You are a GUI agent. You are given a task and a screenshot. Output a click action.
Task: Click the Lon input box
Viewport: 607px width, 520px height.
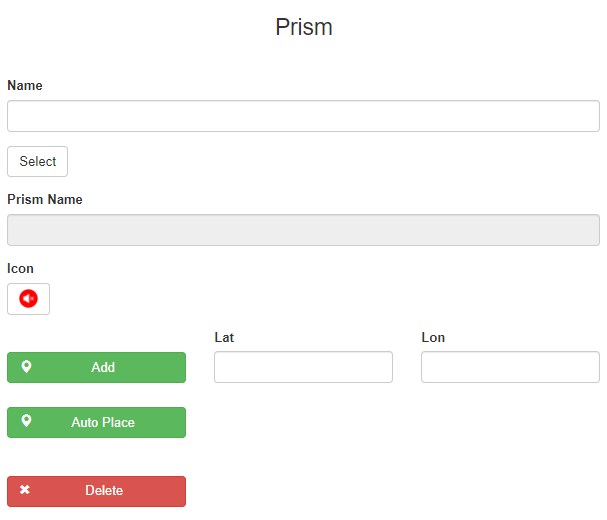coord(510,367)
